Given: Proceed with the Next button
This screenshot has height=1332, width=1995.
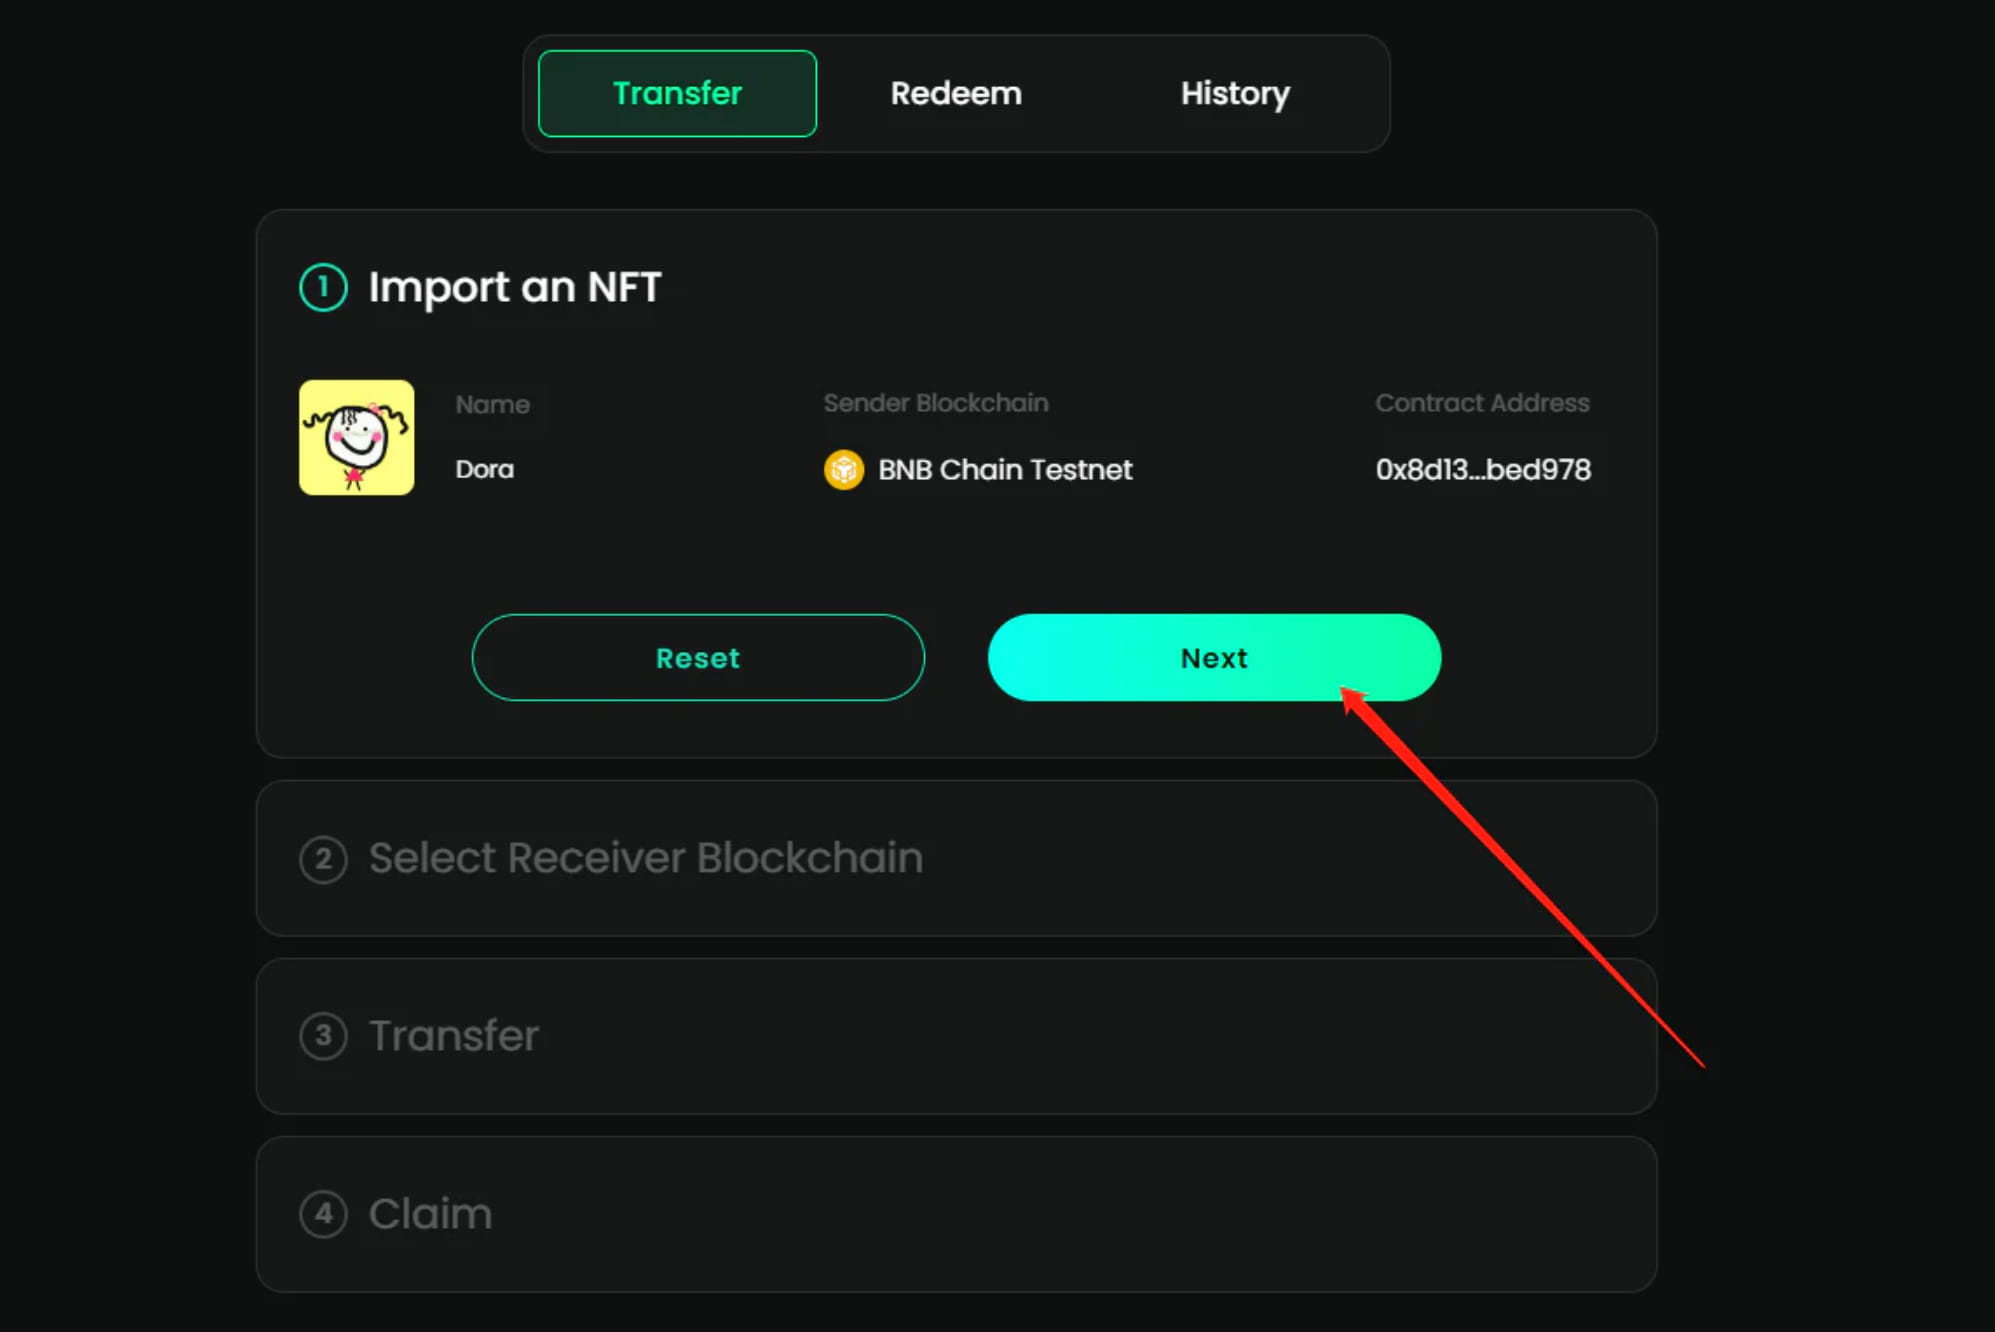Looking at the screenshot, I should [1214, 658].
